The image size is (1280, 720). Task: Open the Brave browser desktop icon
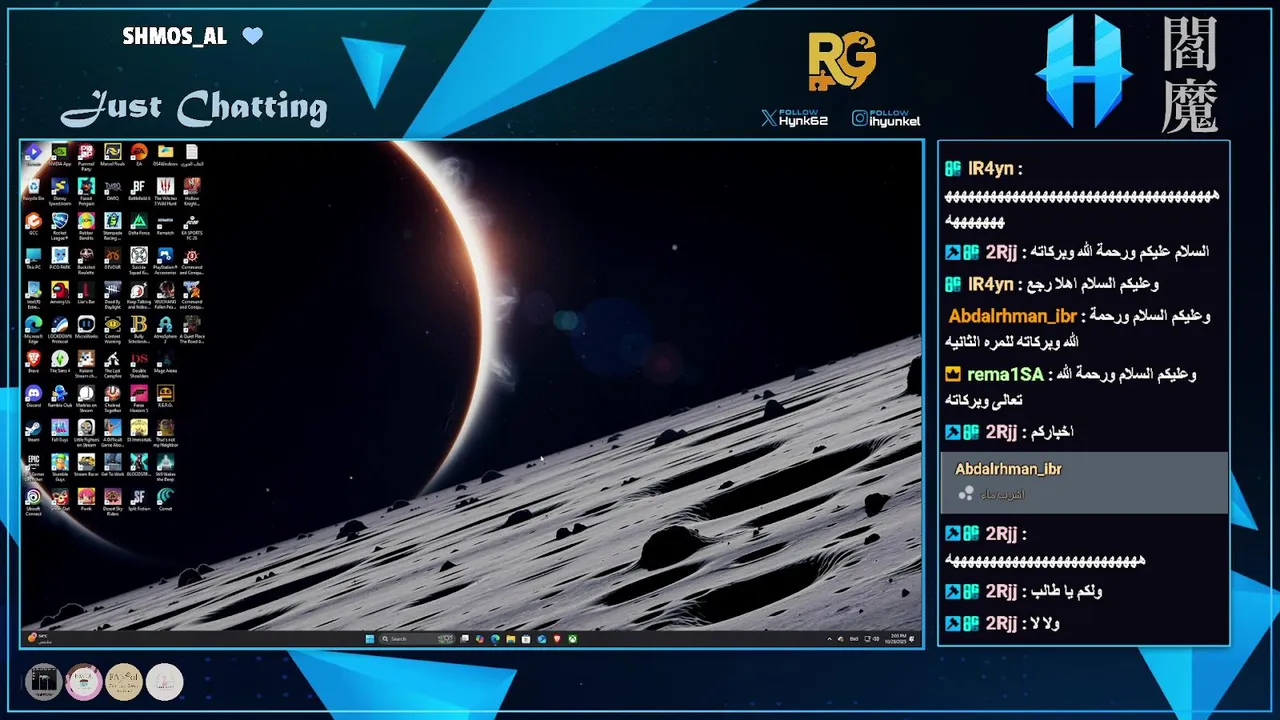click(33, 361)
